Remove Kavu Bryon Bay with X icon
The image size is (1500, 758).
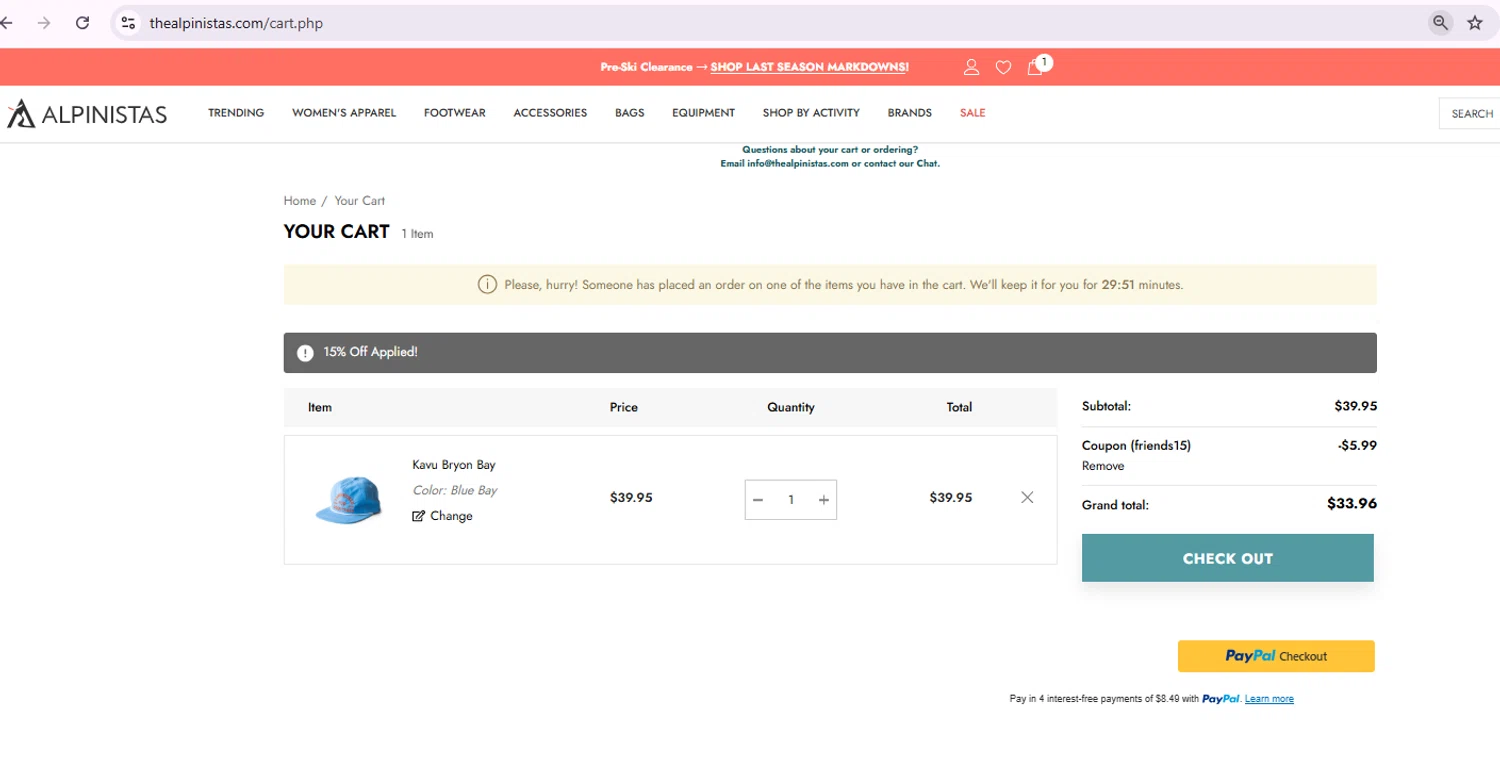pos(1027,497)
